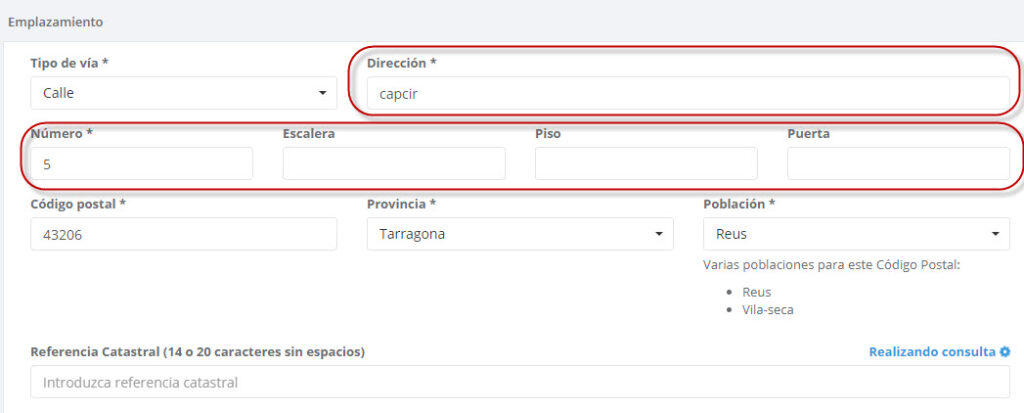Open the Población dropdown showing Reus
1024x413 pixels.
tap(856, 234)
